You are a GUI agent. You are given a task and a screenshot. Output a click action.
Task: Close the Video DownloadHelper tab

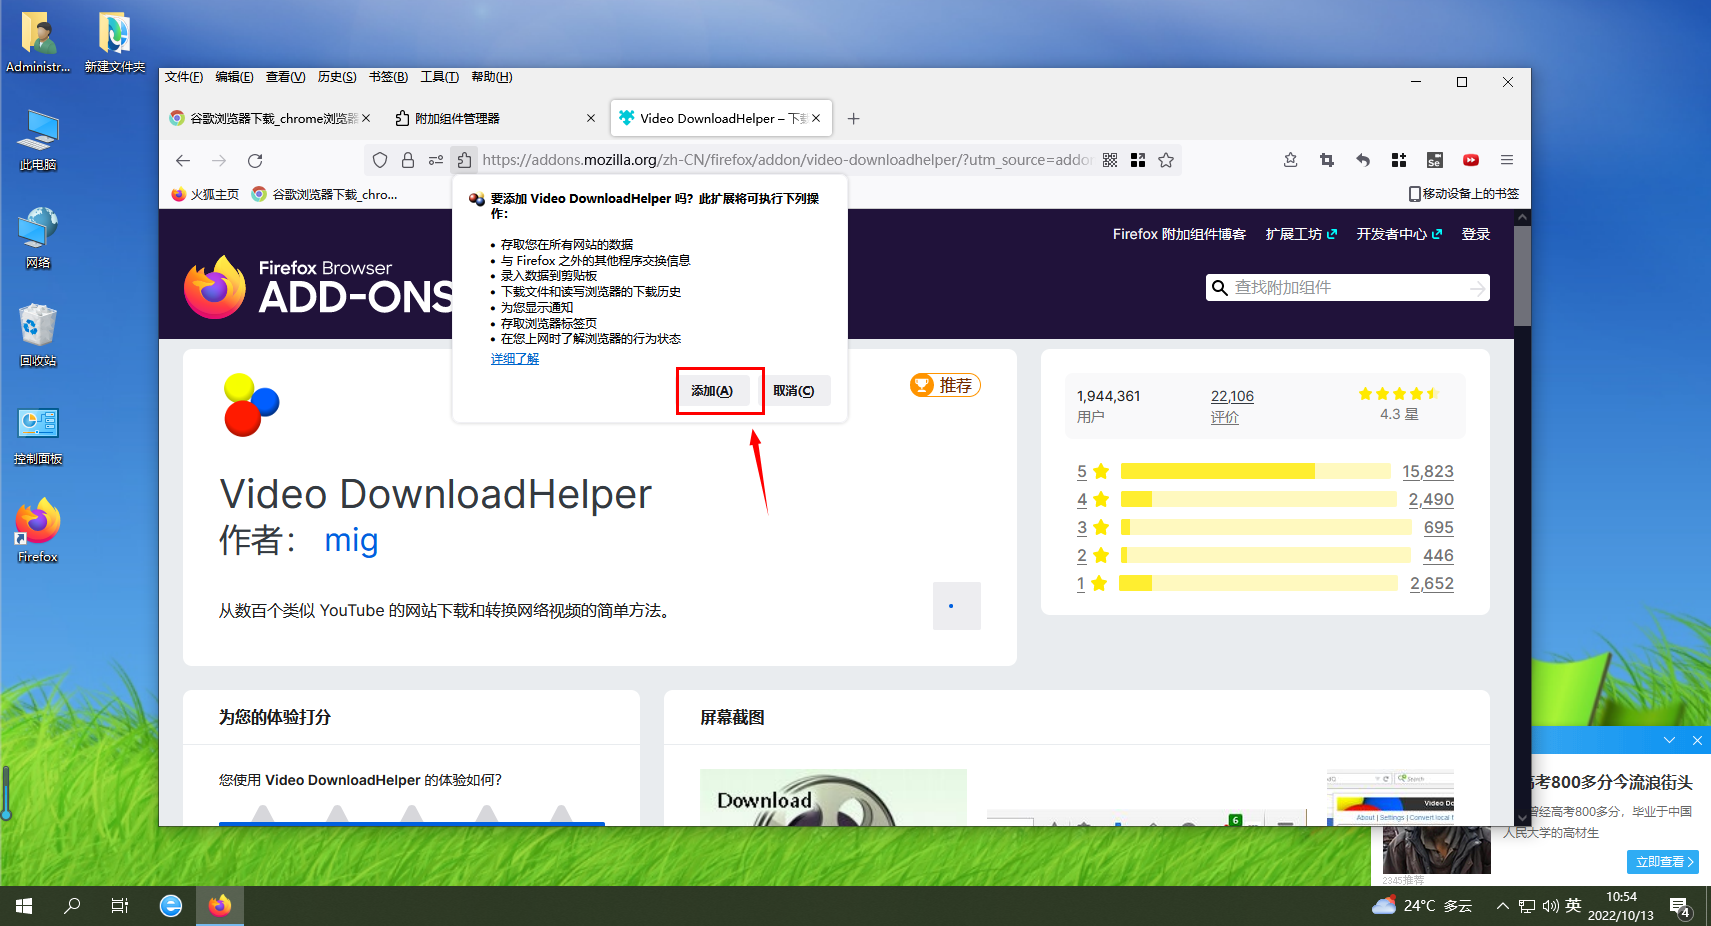point(816,118)
